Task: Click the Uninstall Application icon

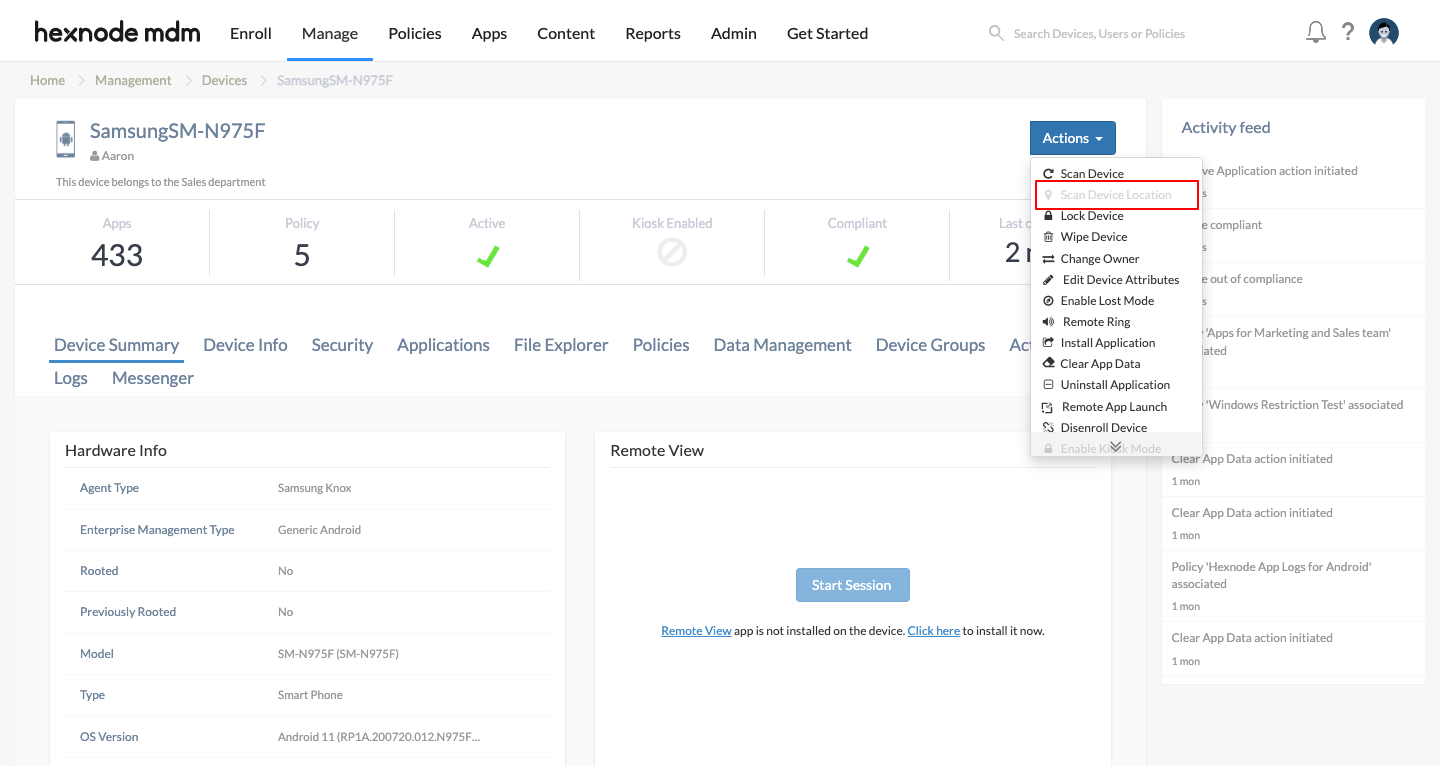Action: point(1048,385)
